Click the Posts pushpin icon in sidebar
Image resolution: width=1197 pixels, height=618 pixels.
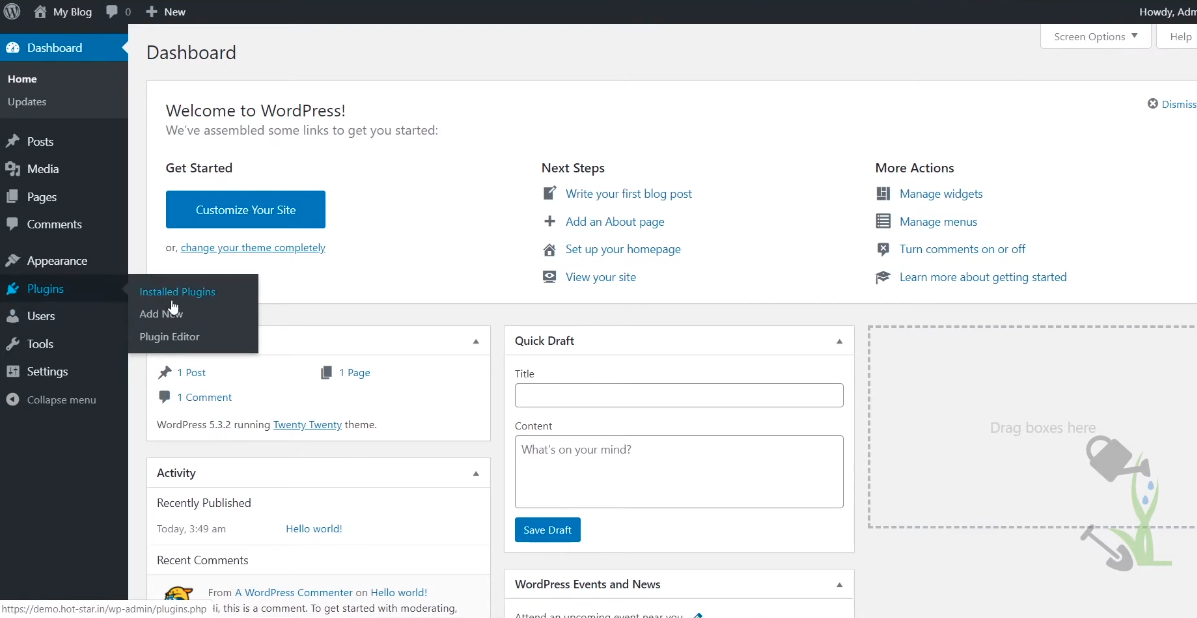point(12,142)
